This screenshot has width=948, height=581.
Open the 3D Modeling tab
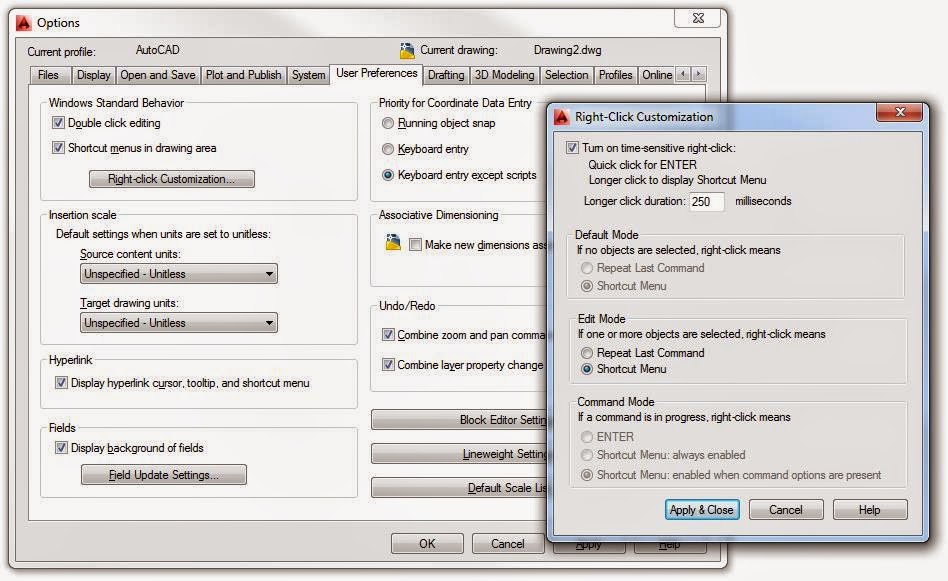coord(505,75)
